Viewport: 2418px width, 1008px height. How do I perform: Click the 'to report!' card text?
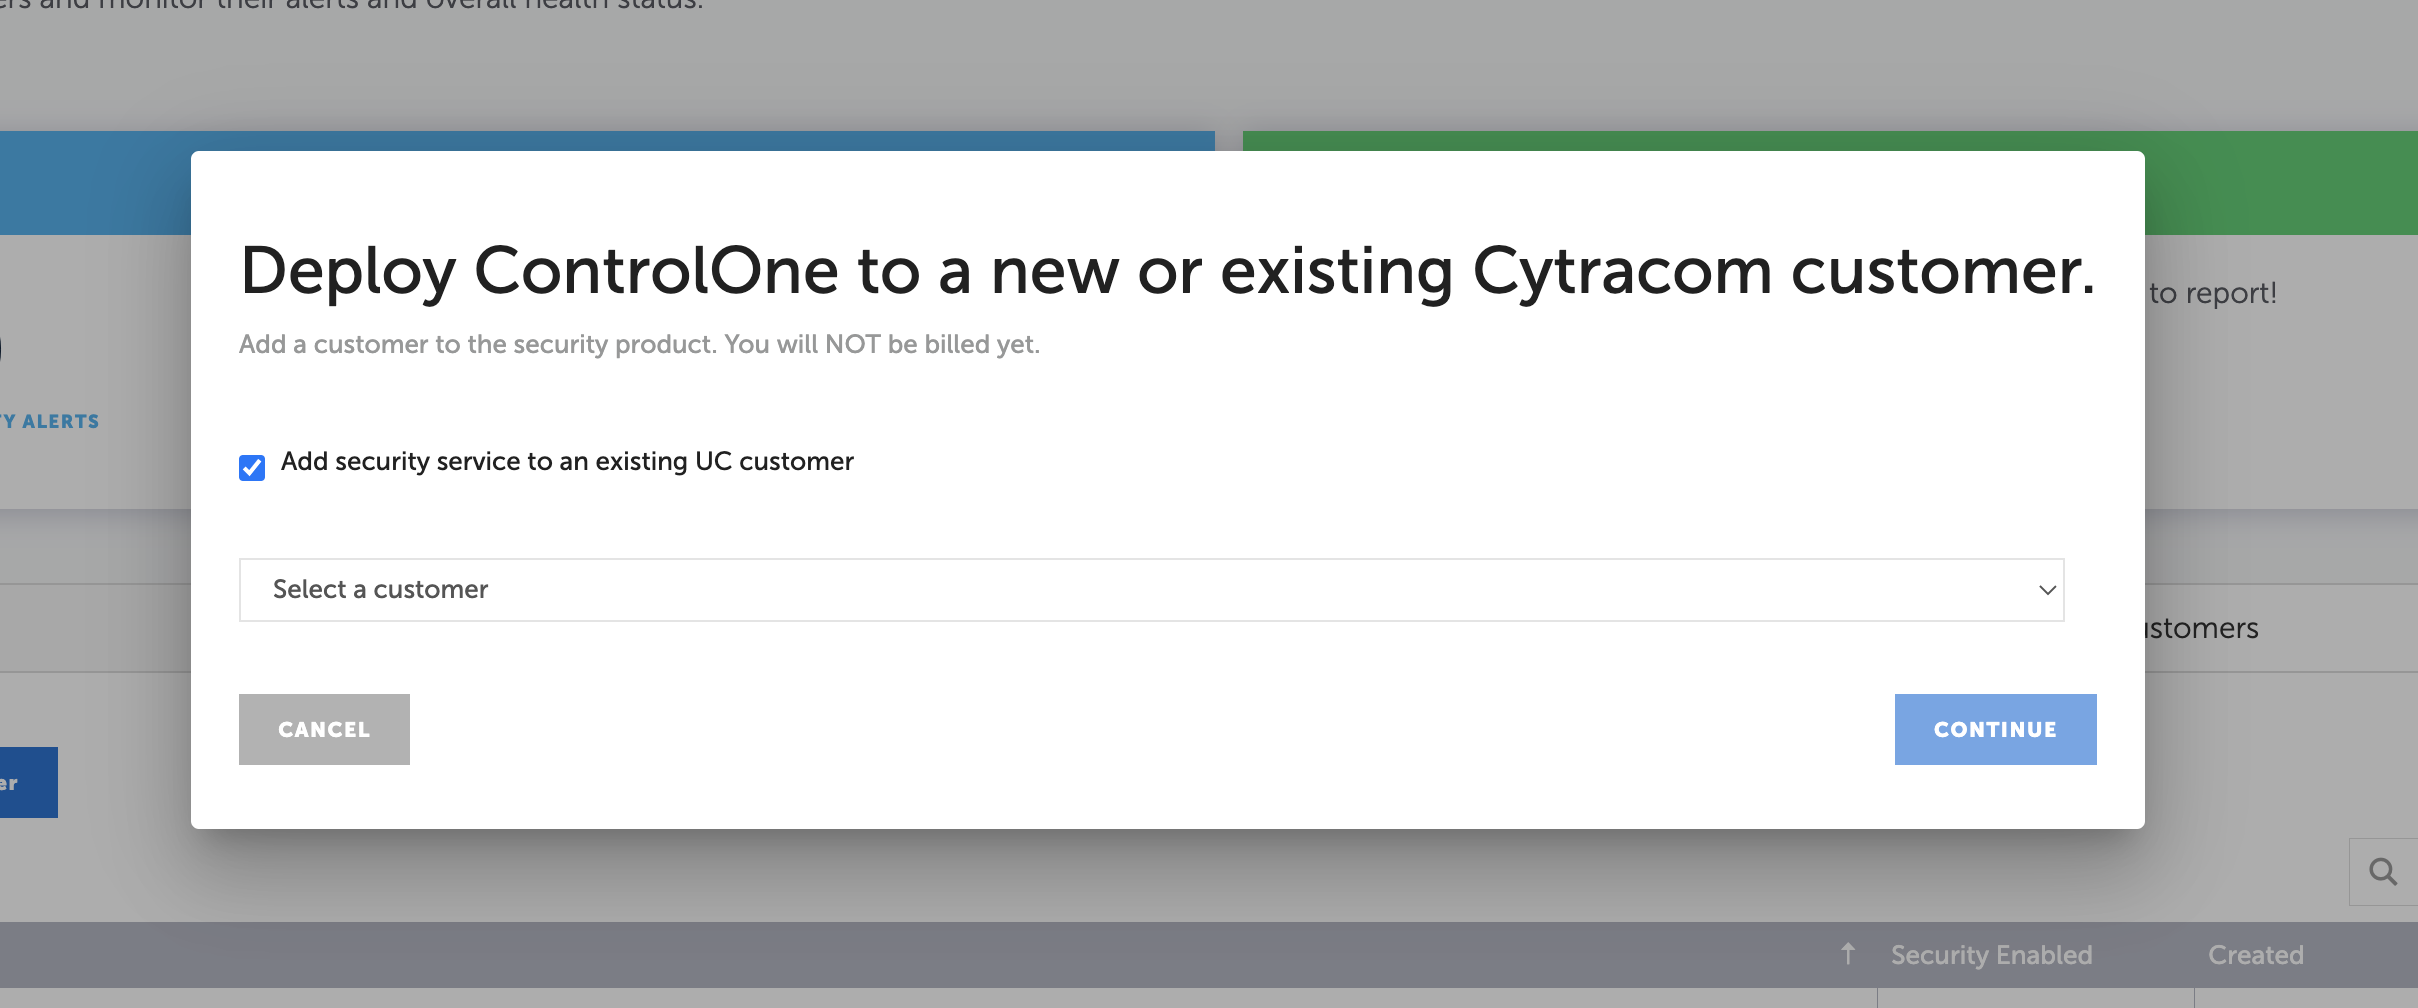(2212, 293)
